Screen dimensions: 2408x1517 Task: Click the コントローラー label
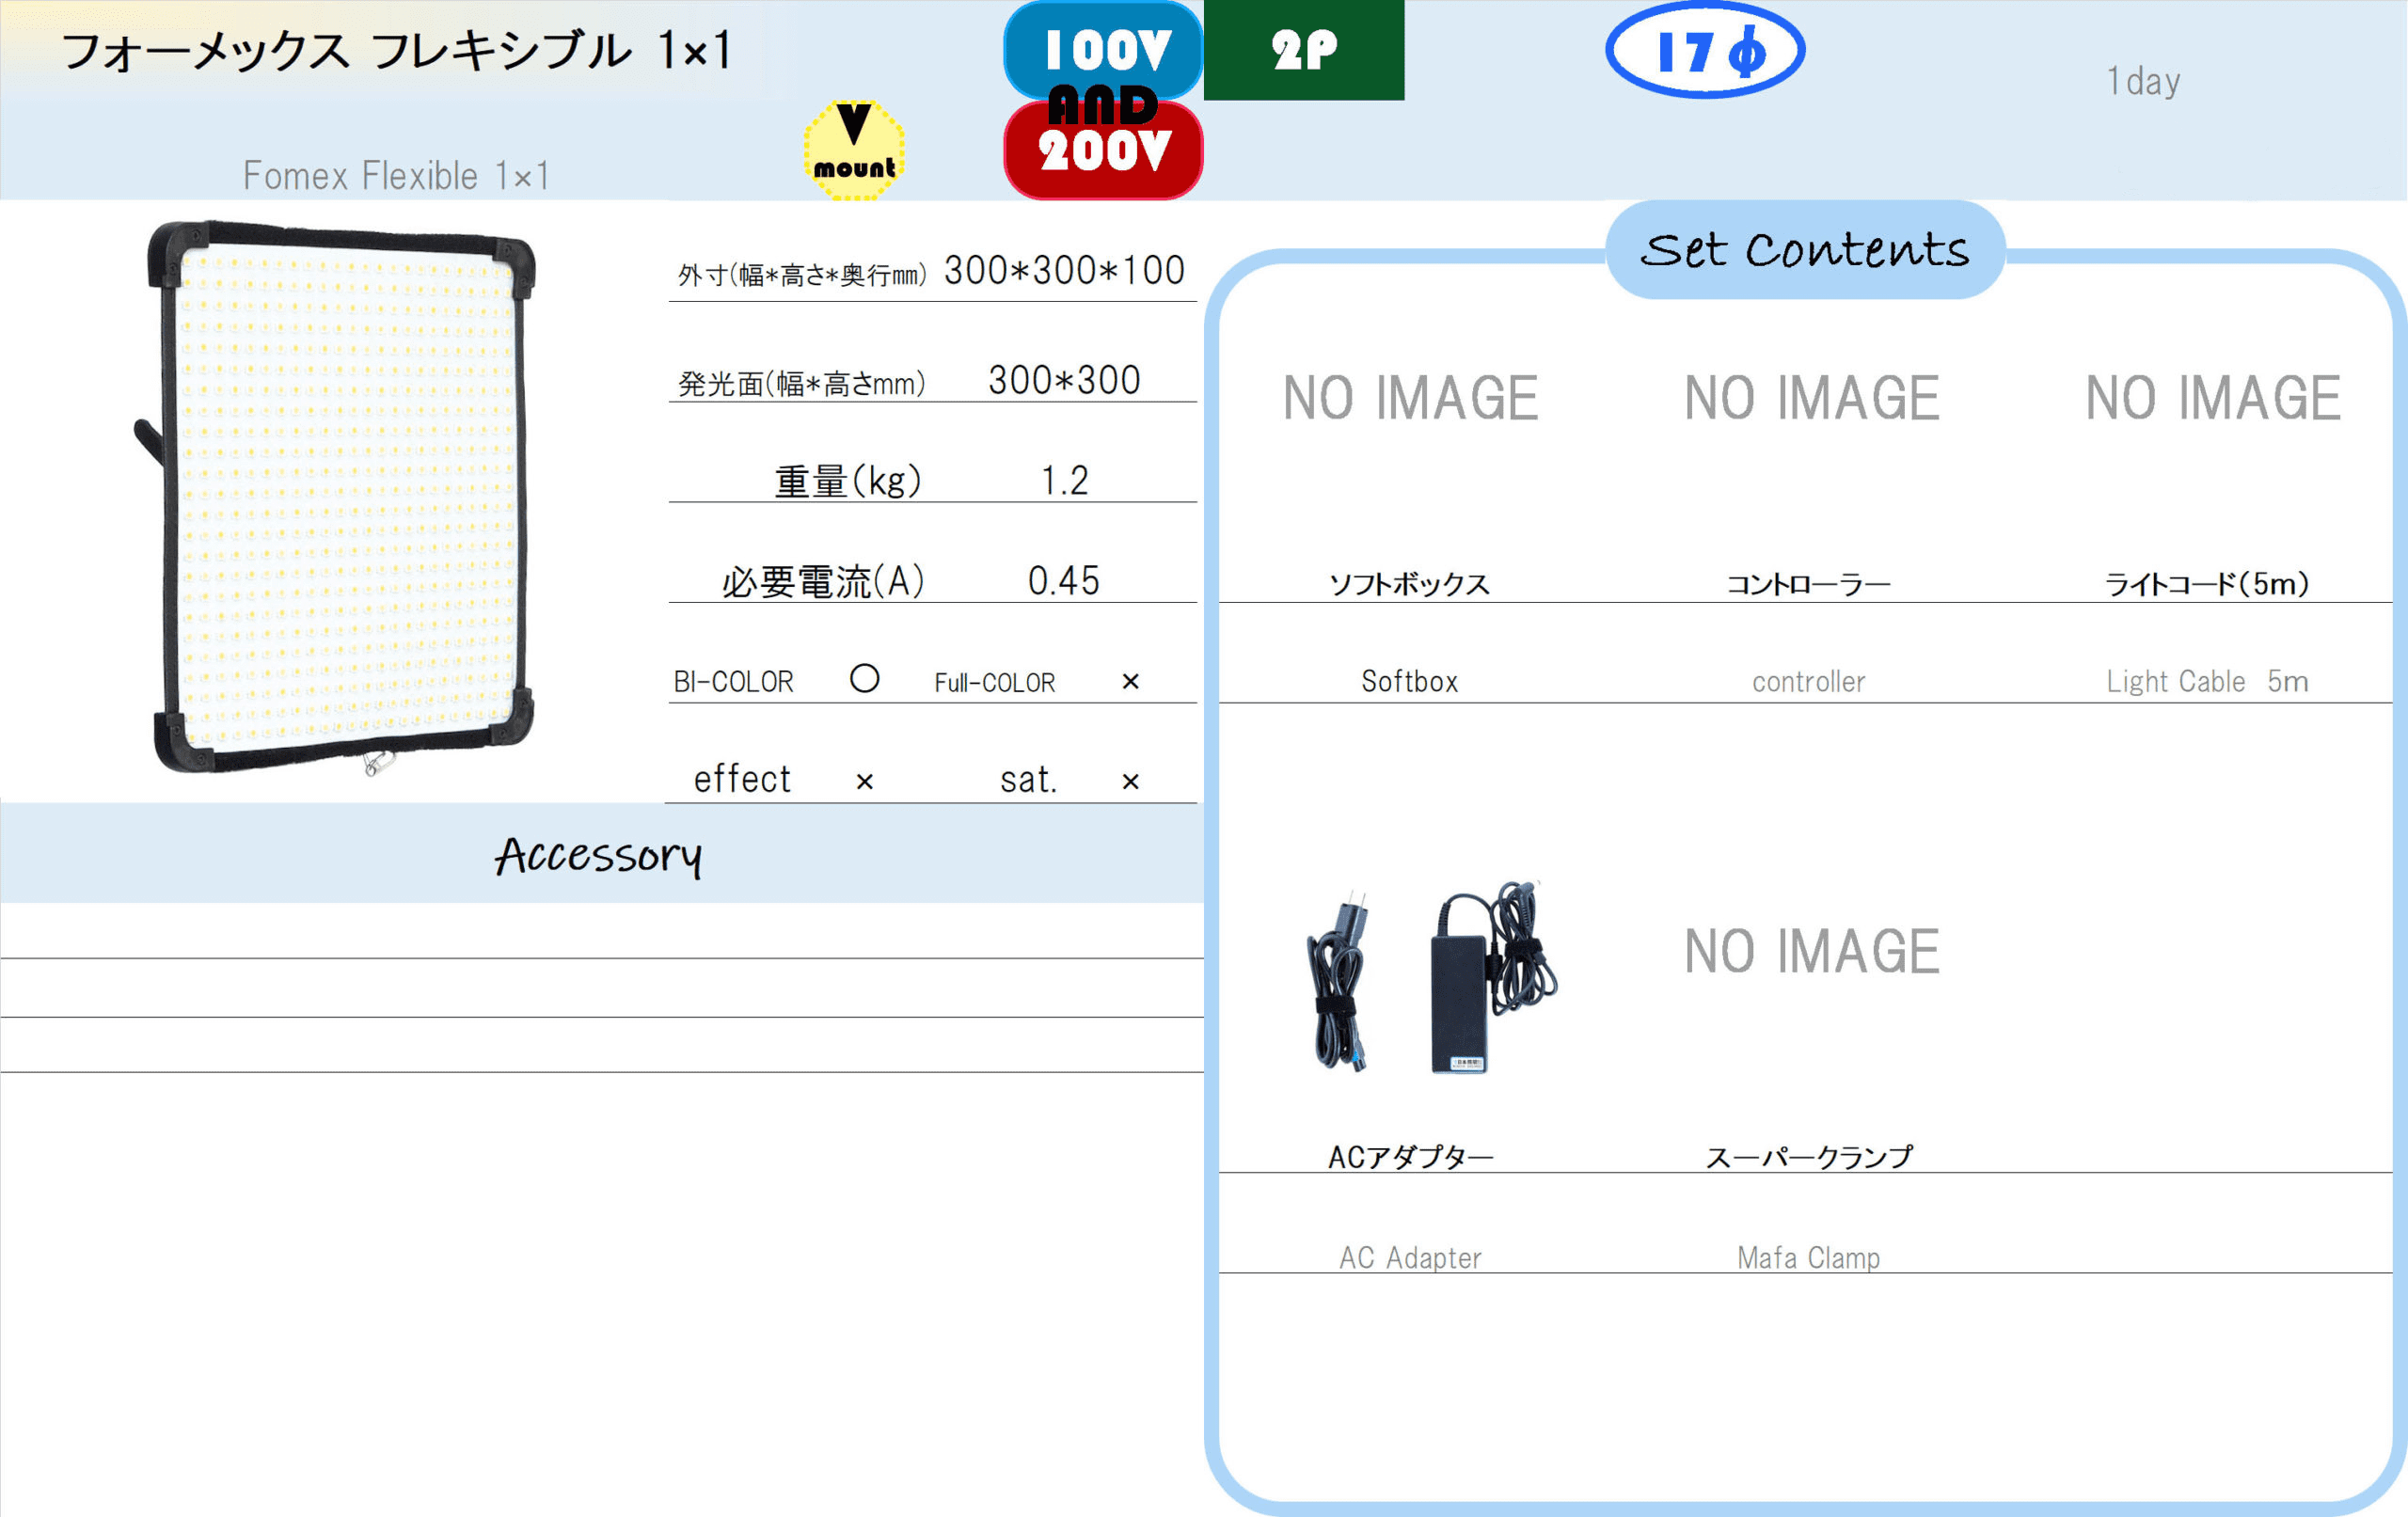[x=1809, y=584]
